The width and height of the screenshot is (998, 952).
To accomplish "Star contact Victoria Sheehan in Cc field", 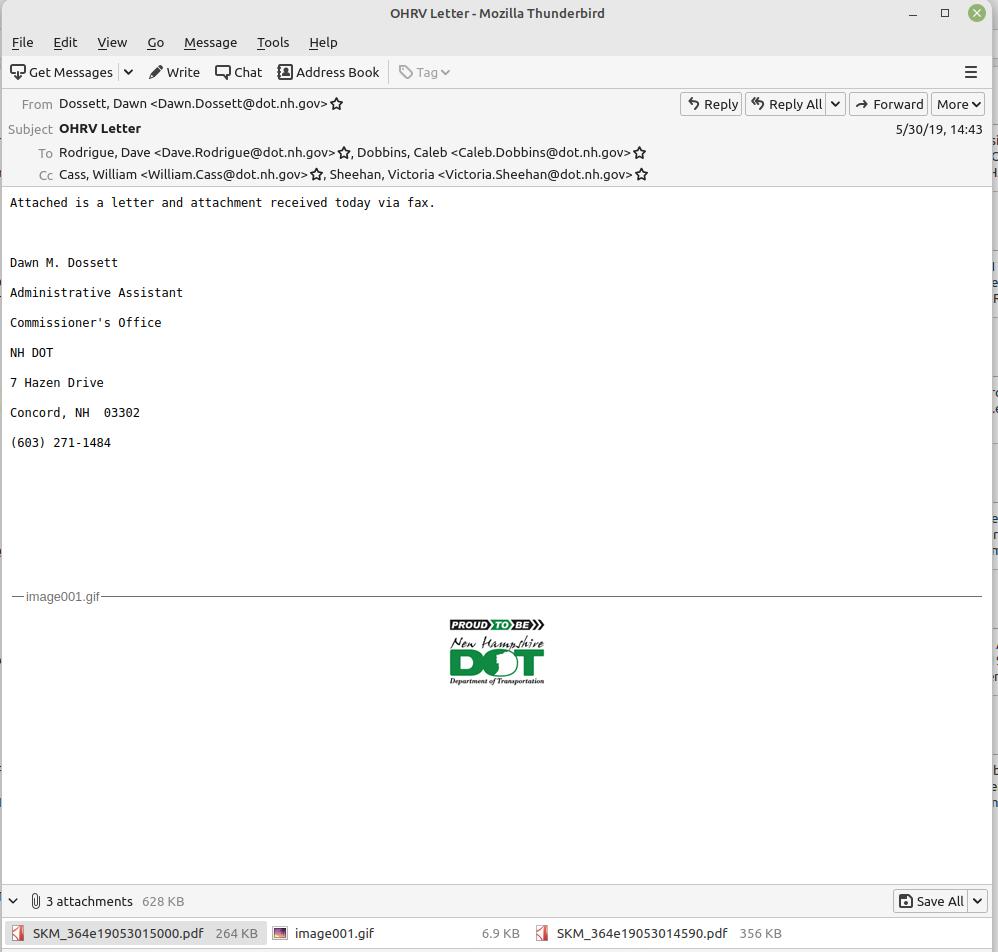I will pyautogui.click(x=642, y=175).
